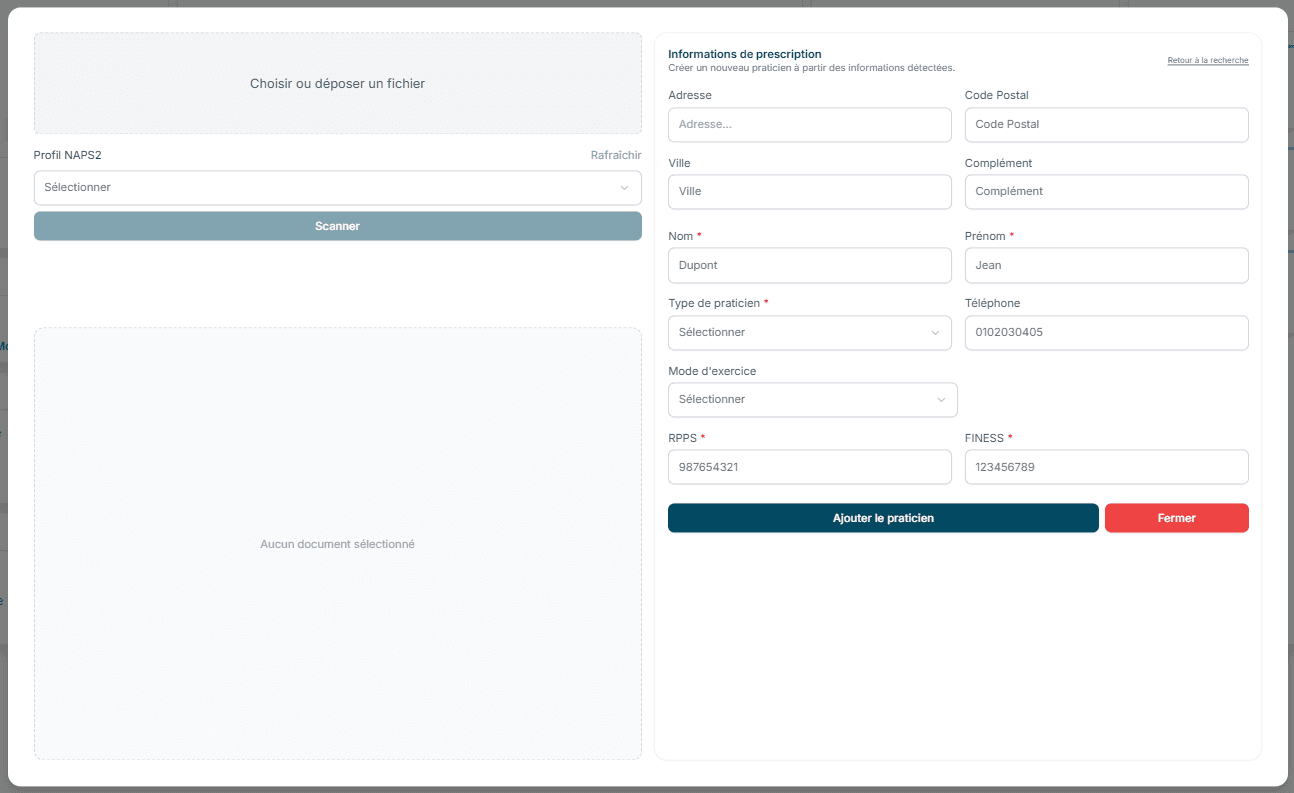Click the 'Informations de prescription' heading
The image size is (1294, 793).
click(745, 54)
